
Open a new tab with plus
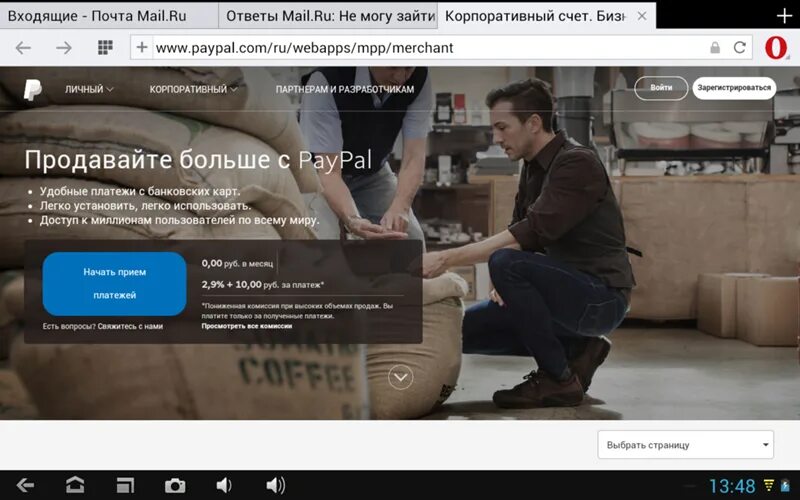(784, 16)
